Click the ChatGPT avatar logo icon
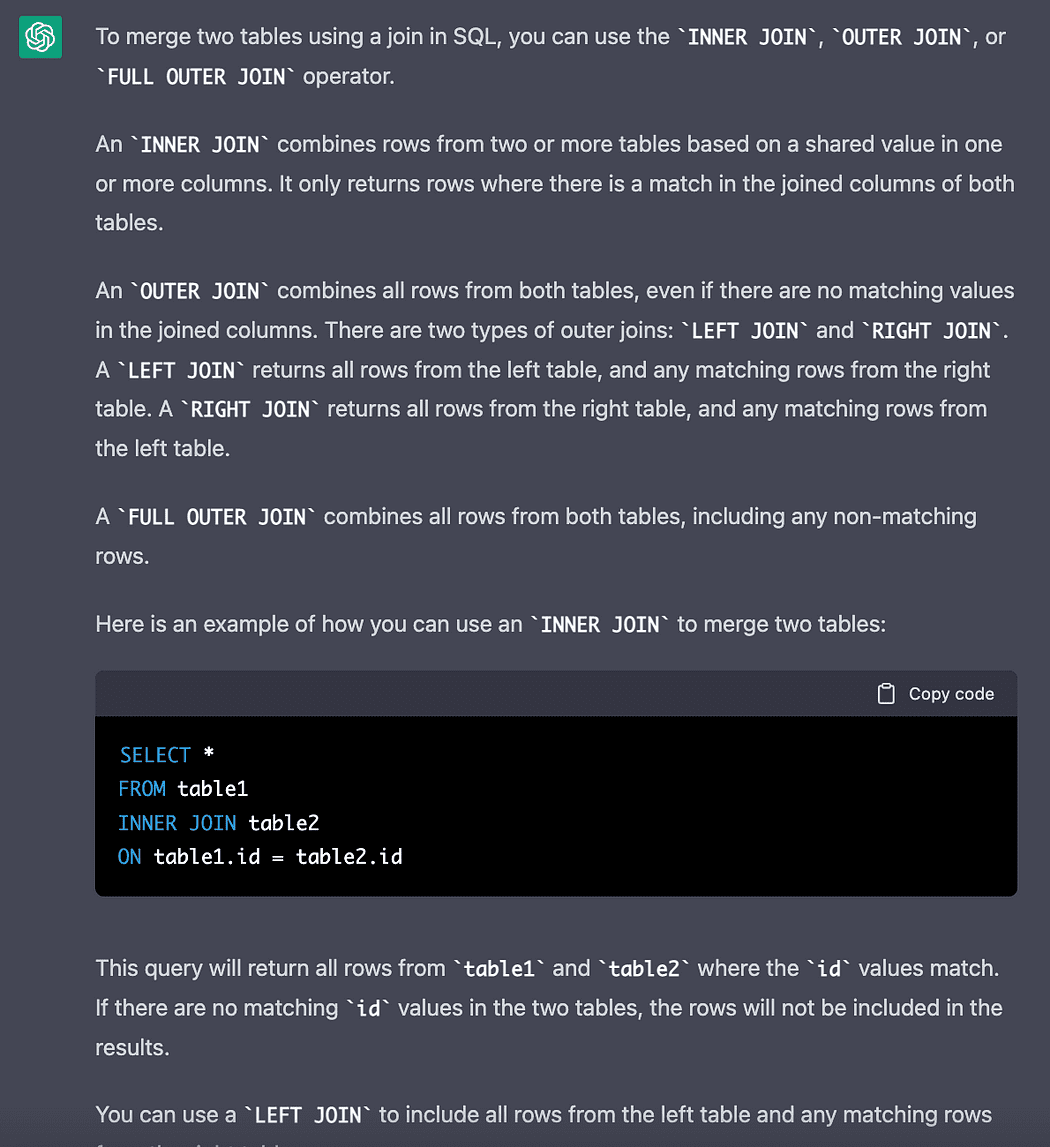 (x=40, y=38)
